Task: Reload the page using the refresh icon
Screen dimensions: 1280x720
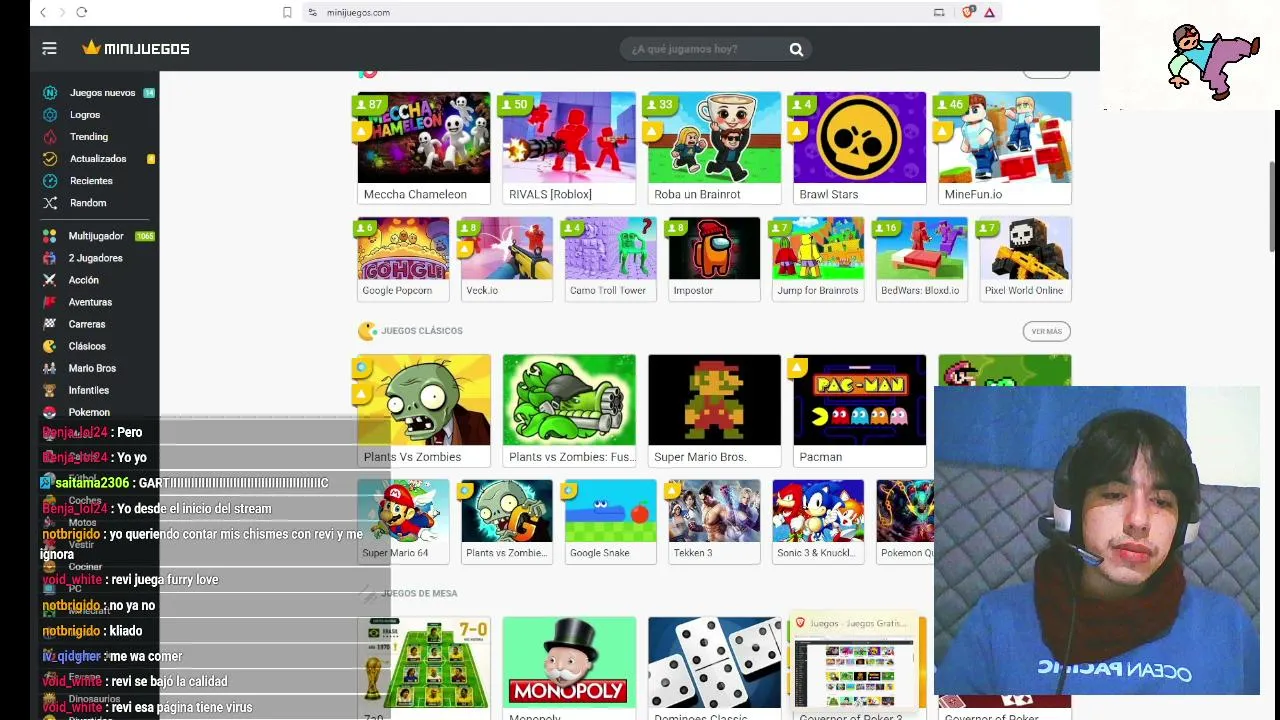Action: click(x=82, y=12)
